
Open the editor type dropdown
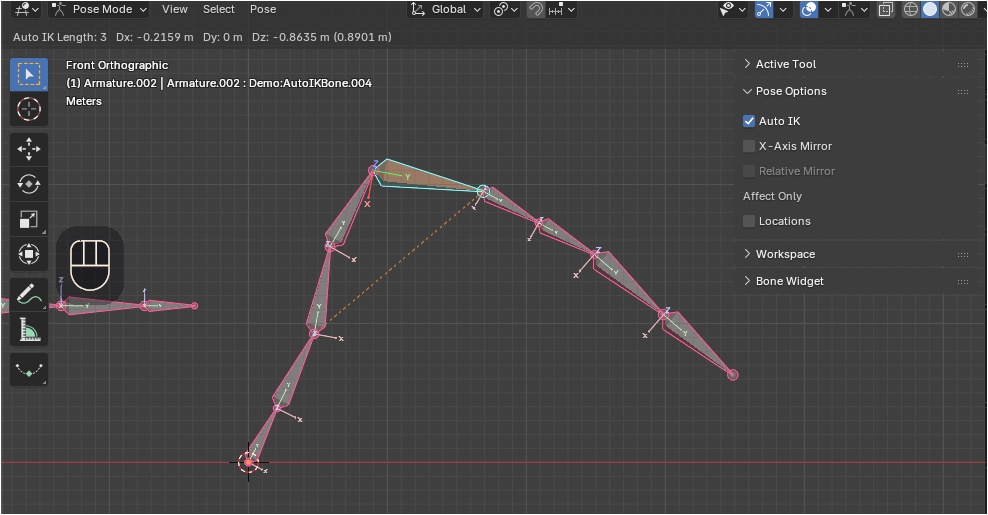pos(26,9)
